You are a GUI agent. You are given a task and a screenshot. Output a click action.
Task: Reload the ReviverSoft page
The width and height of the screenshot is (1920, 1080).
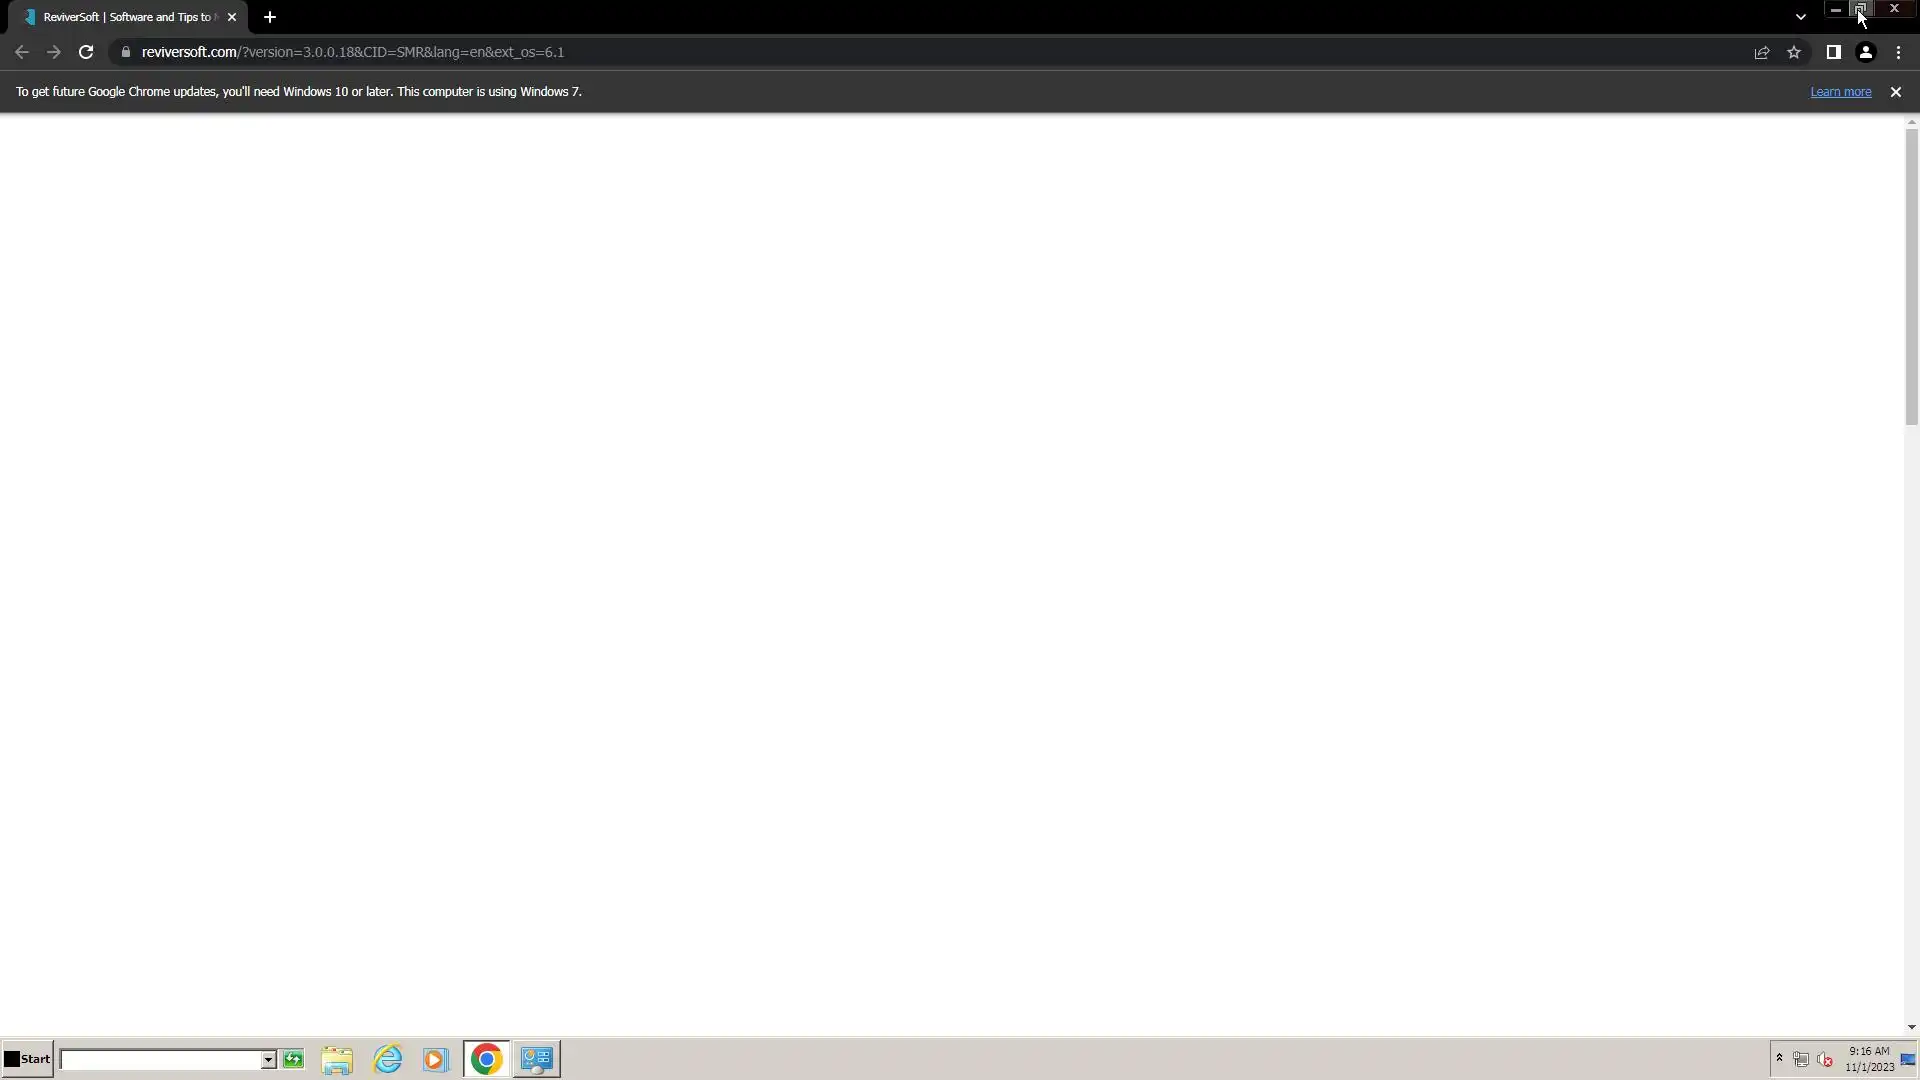[x=86, y=52]
